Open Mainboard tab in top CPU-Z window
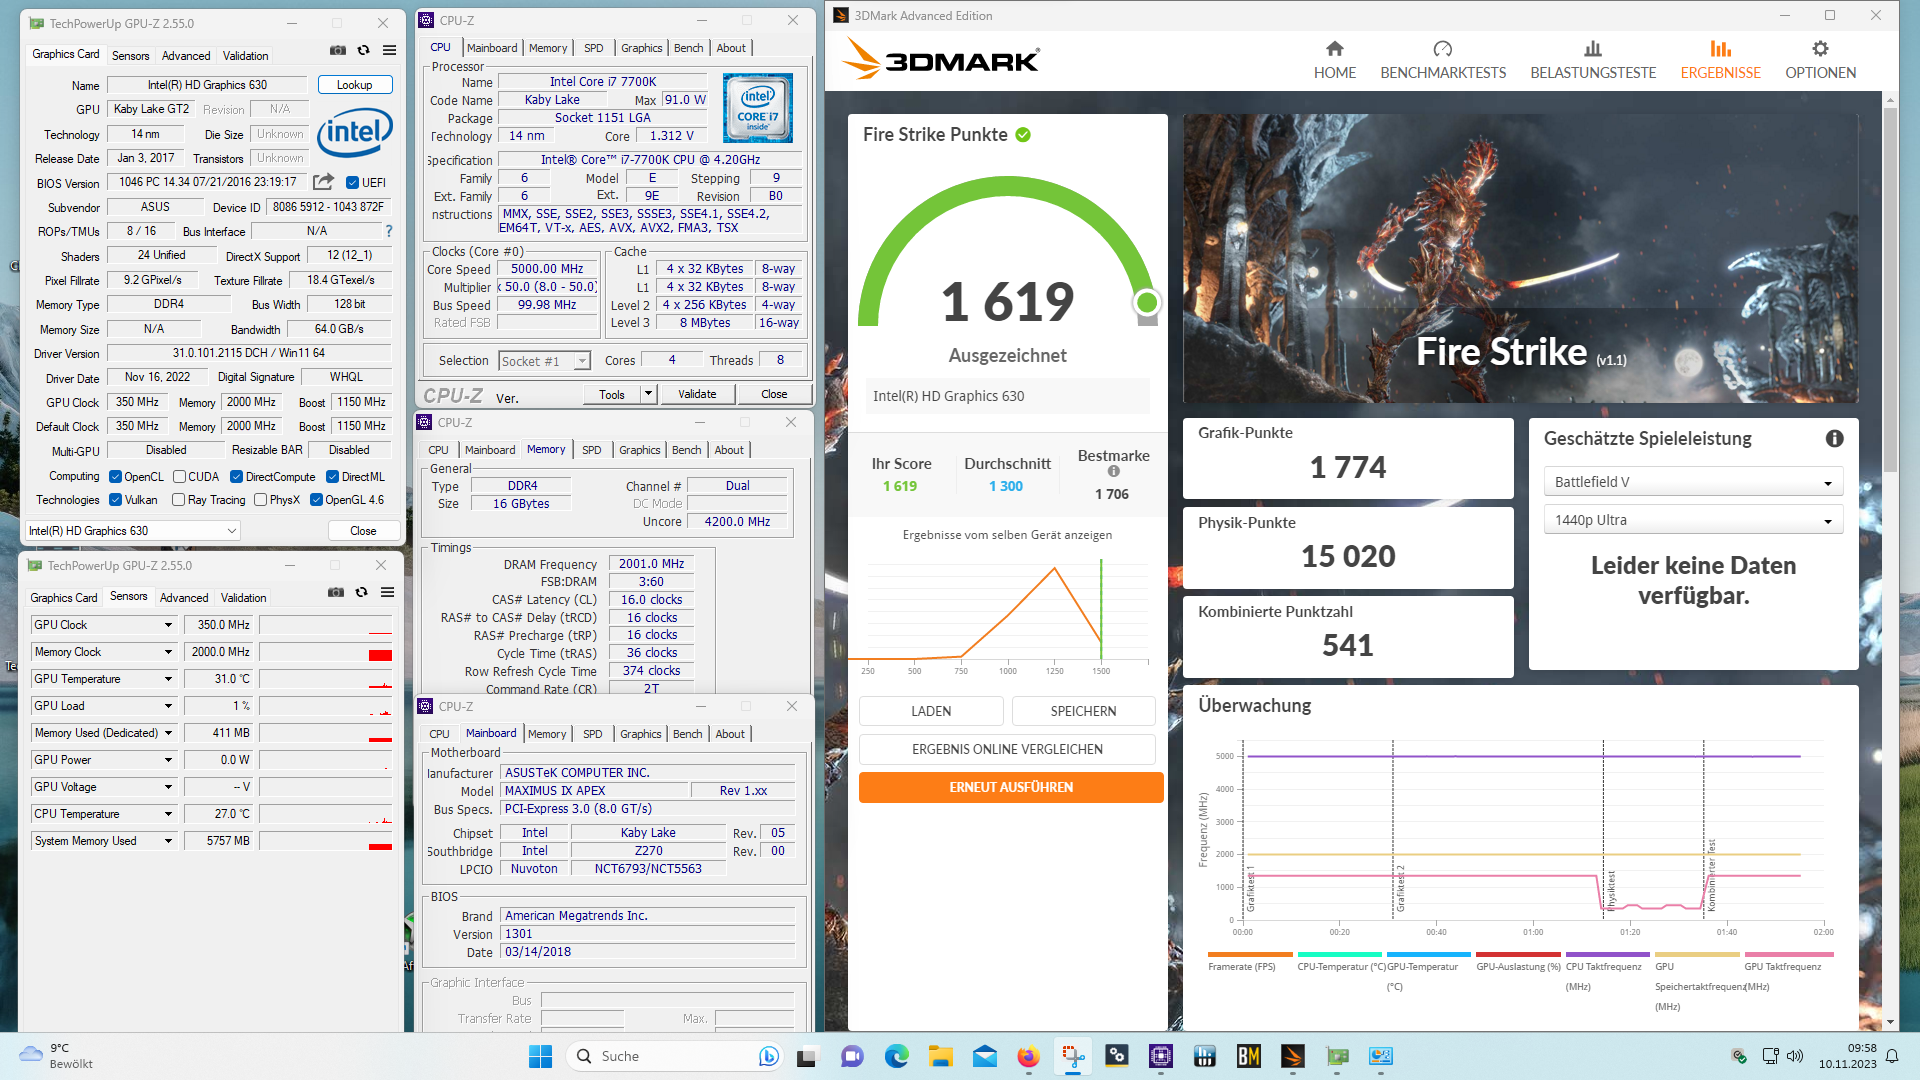This screenshot has width=1920, height=1080. pos(492,48)
